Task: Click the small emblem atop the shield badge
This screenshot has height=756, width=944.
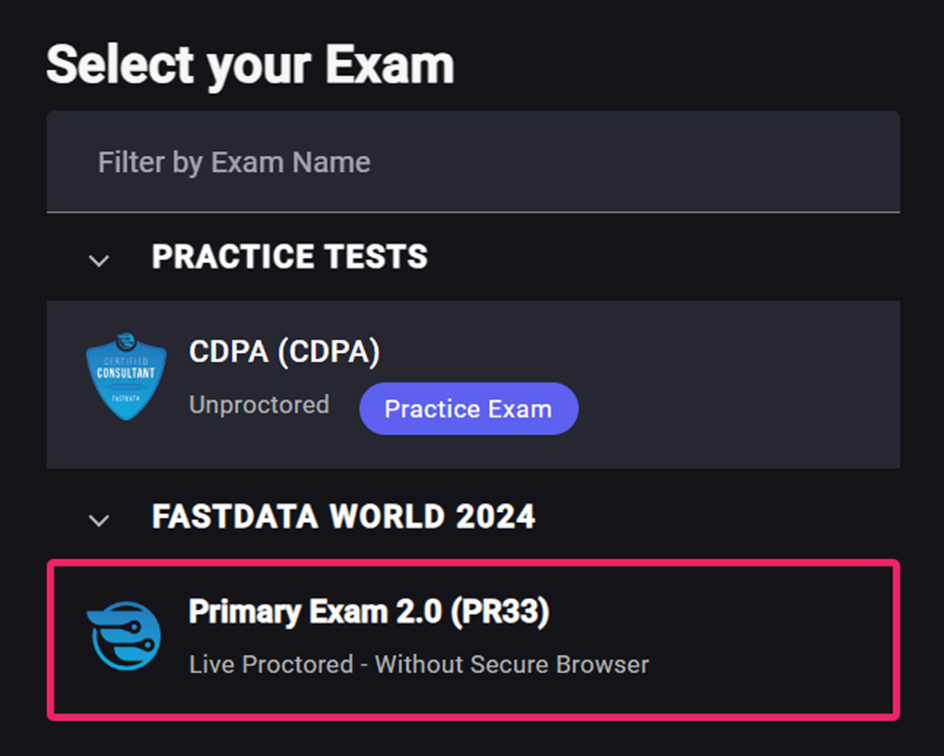Action: tap(126, 341)
